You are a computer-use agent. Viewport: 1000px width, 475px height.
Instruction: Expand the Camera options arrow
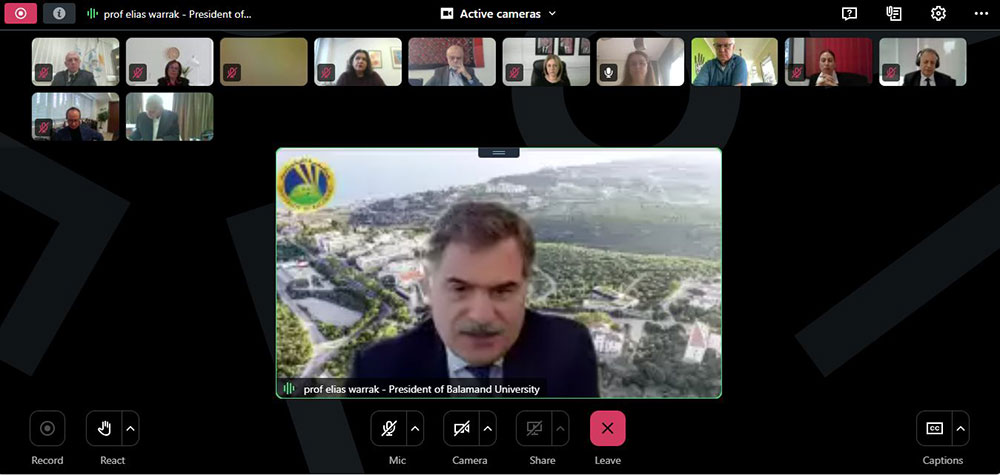[488, 429]
